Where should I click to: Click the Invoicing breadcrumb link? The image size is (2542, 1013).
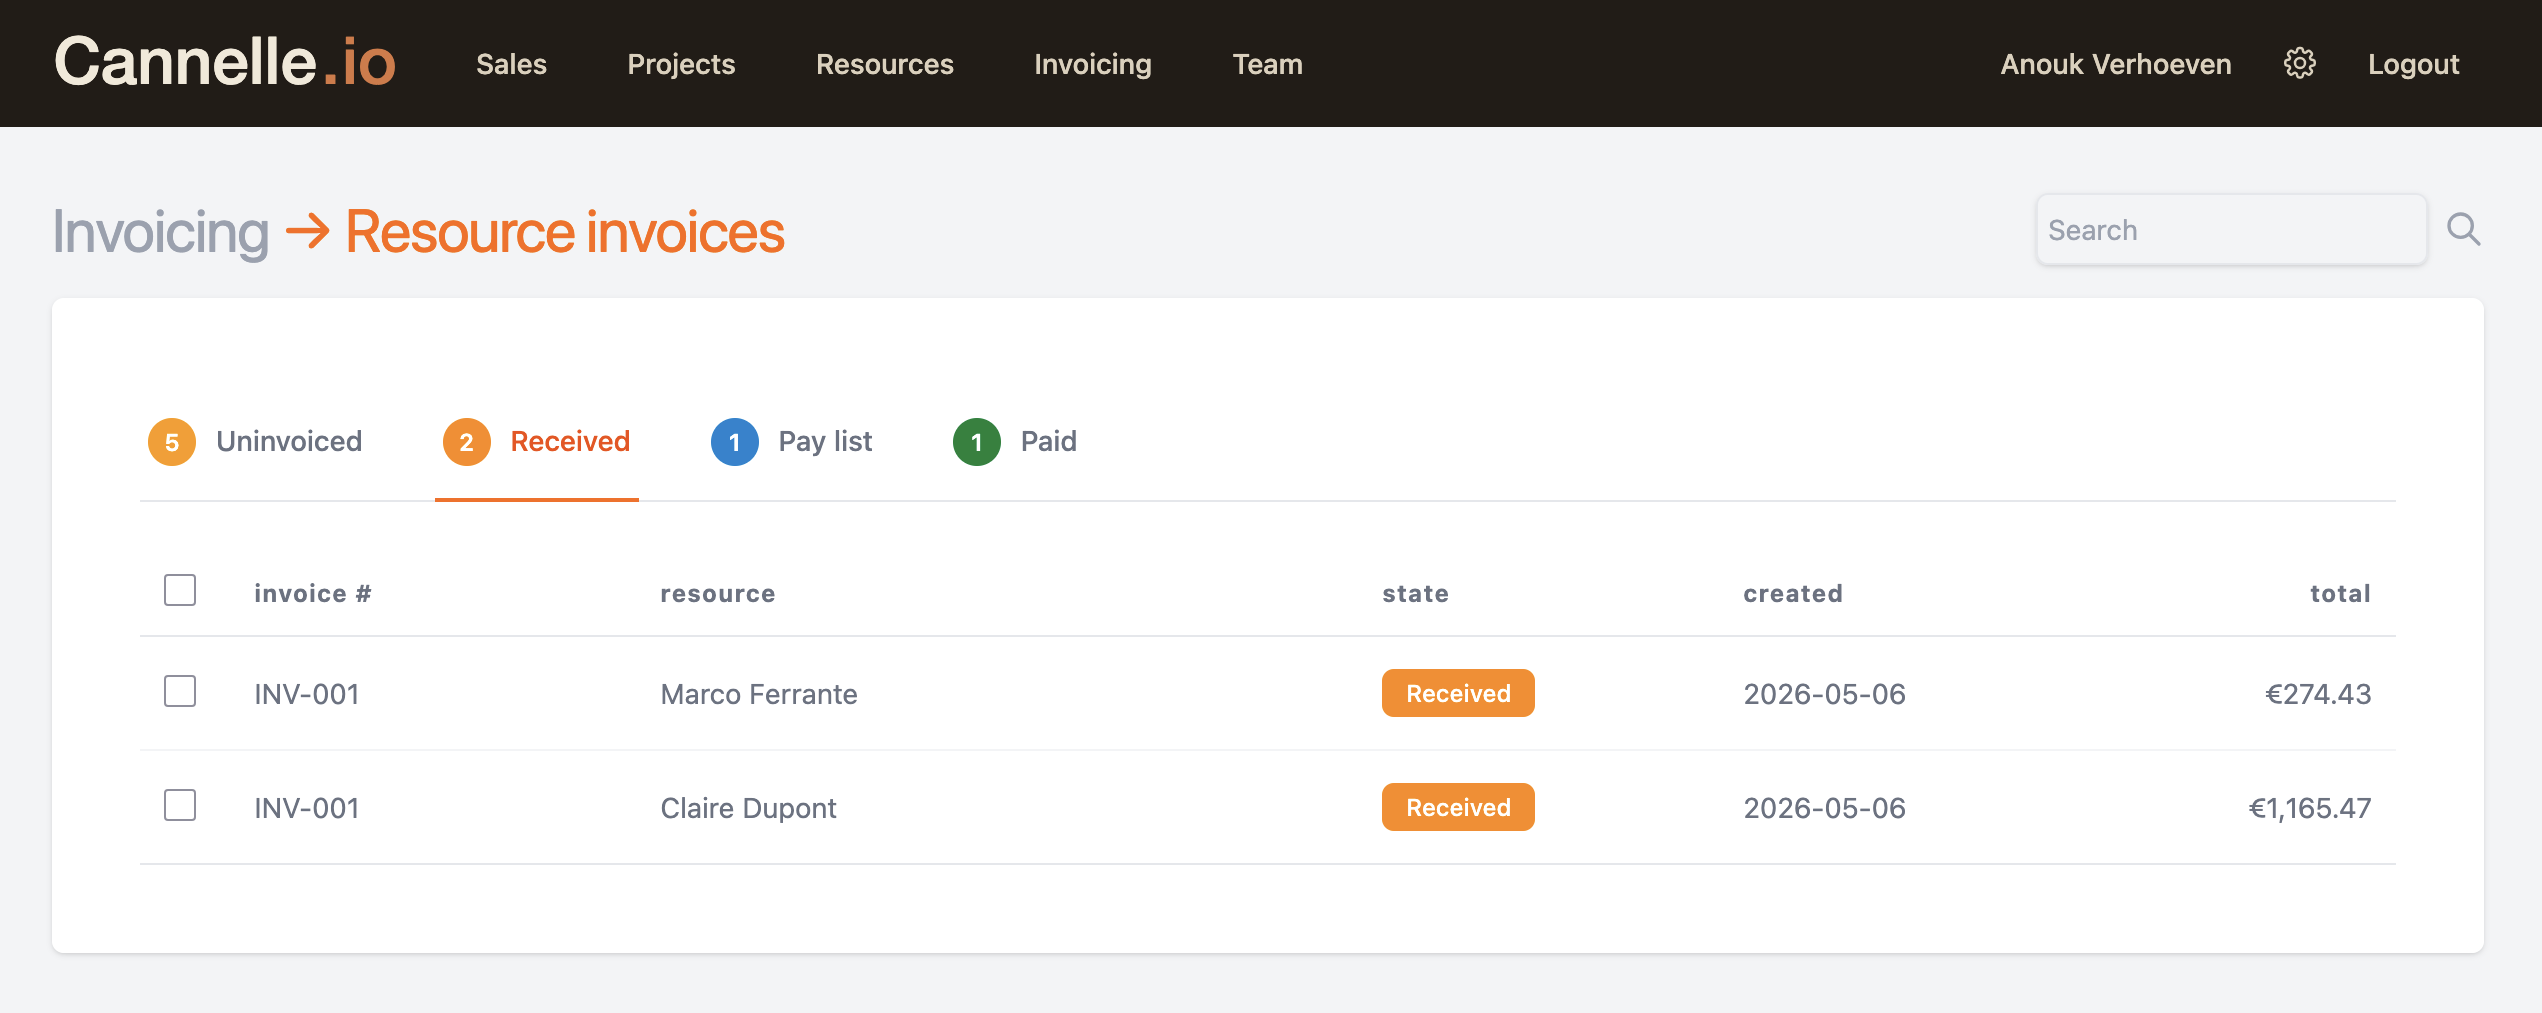pyautogui.click(x=161, y=232)
